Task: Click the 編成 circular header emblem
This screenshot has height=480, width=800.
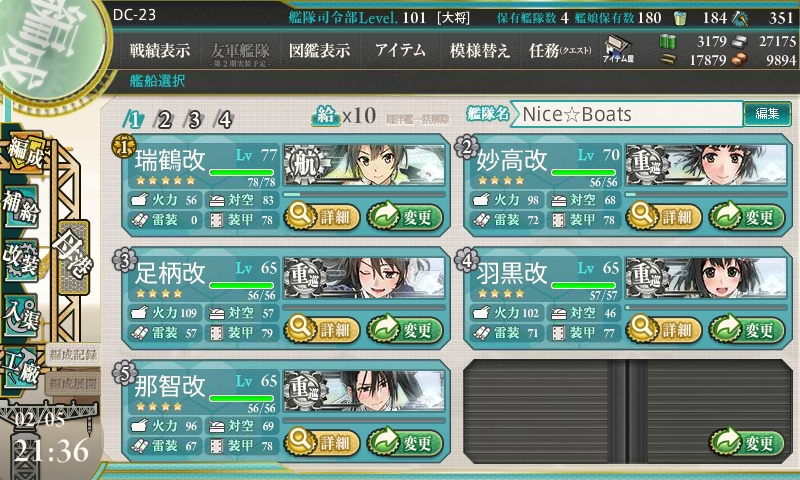Action: (51, 48)
